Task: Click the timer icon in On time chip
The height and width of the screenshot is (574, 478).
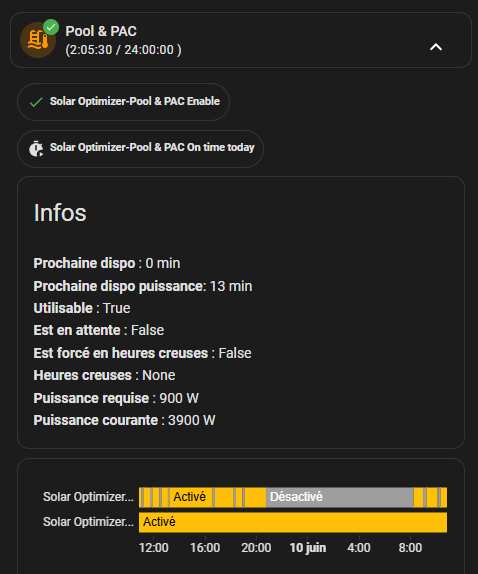Action: (x=36, y=148)
